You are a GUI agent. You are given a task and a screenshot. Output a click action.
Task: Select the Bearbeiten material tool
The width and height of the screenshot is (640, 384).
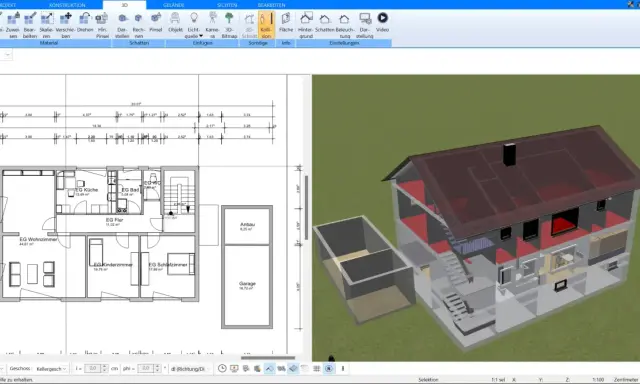click(29, 25)
